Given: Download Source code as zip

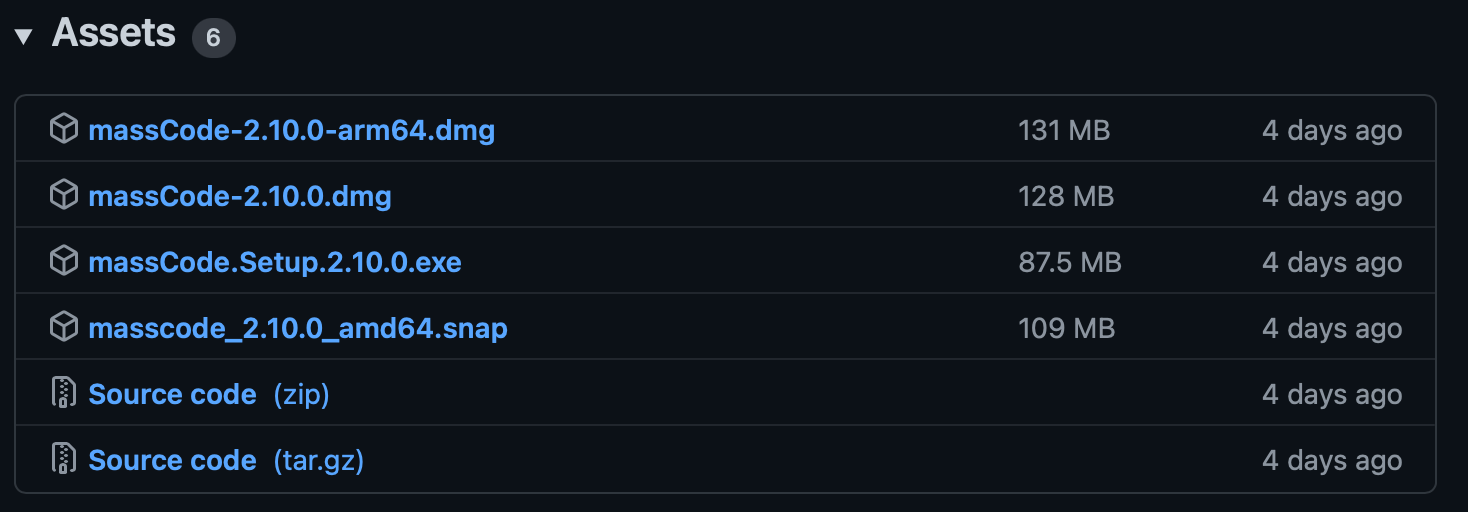Looking at the screenshot, I should (209, 394).
